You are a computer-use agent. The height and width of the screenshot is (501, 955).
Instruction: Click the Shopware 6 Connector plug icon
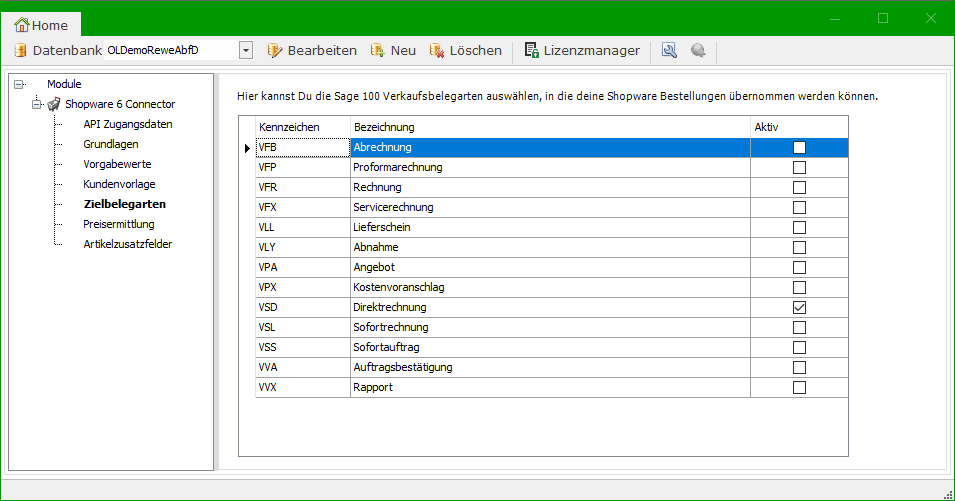[54, 104]
